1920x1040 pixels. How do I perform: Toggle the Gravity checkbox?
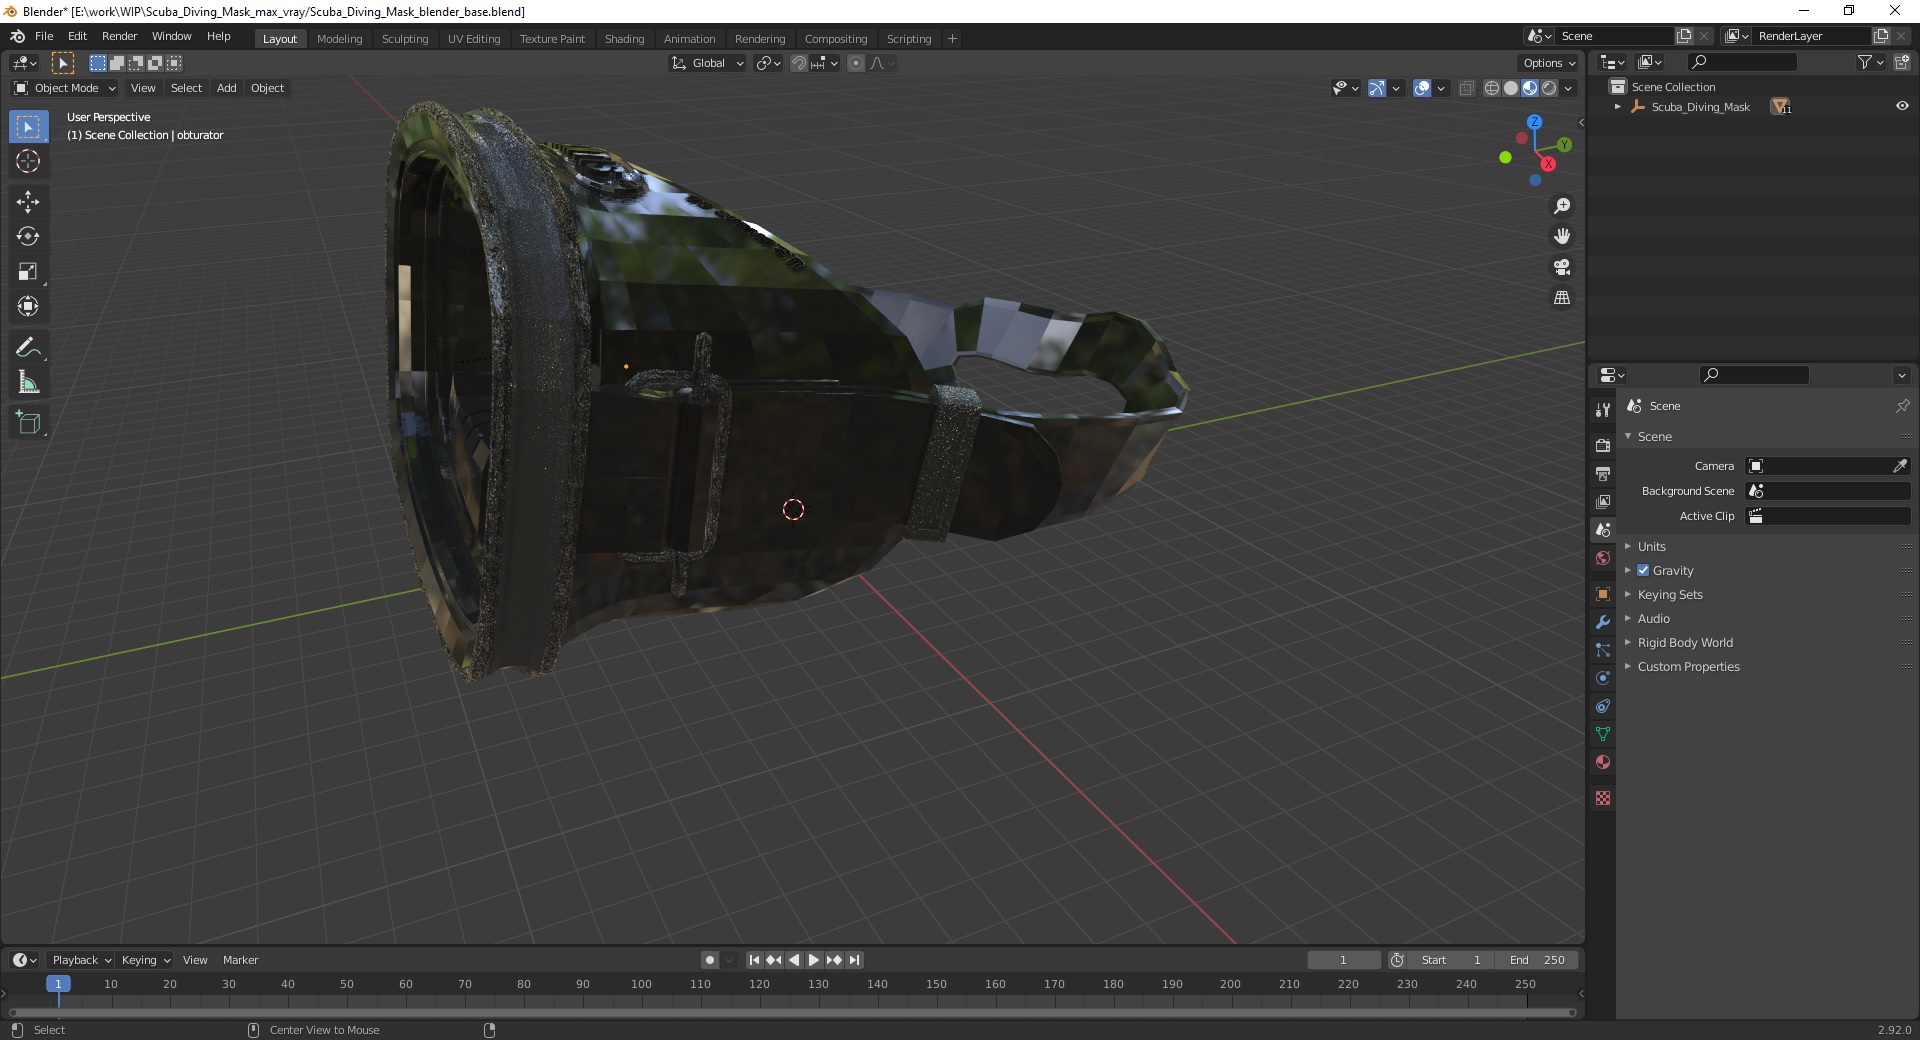point(1643,570)
